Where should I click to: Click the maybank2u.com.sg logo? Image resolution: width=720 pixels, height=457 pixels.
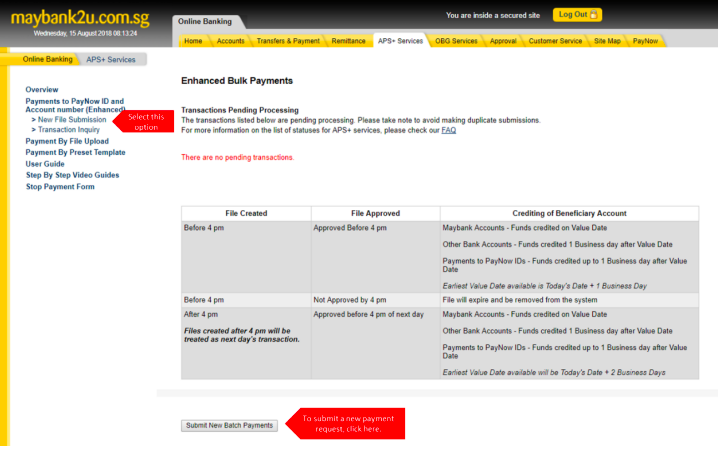tap(80, 18)
